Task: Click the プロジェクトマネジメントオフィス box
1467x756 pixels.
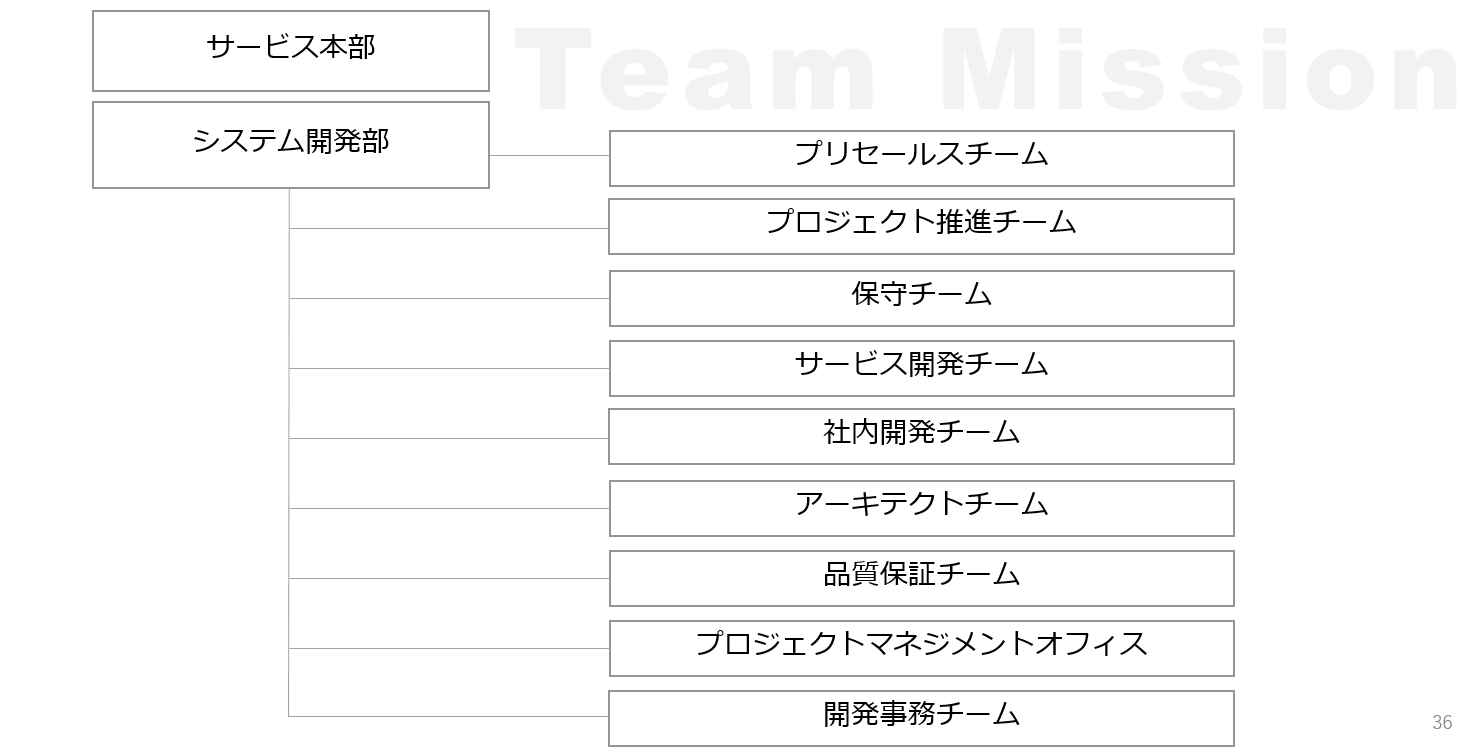Action: click(922, 648)
